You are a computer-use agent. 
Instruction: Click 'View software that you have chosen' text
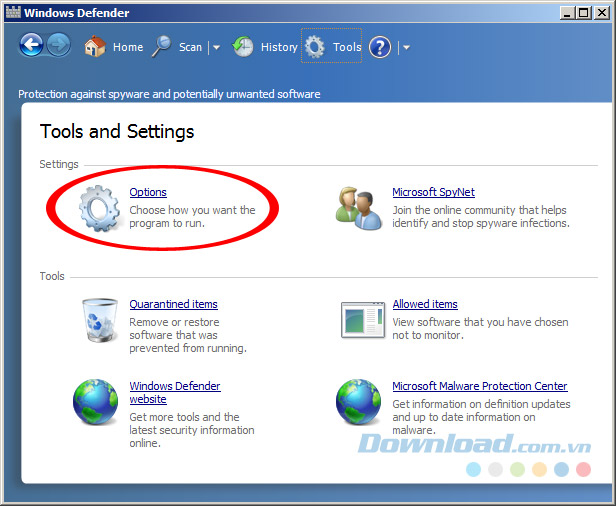point(480,328)
